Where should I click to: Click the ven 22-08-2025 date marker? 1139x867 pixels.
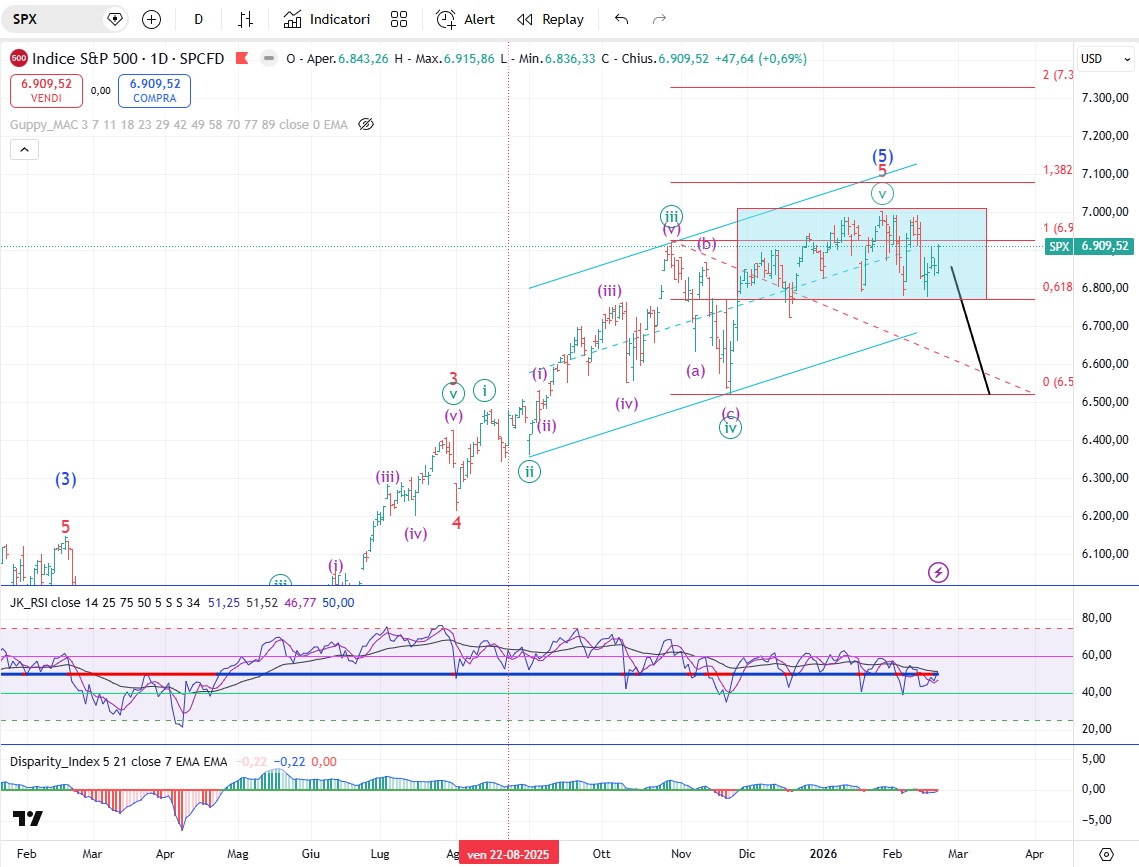tap(508, 854)
